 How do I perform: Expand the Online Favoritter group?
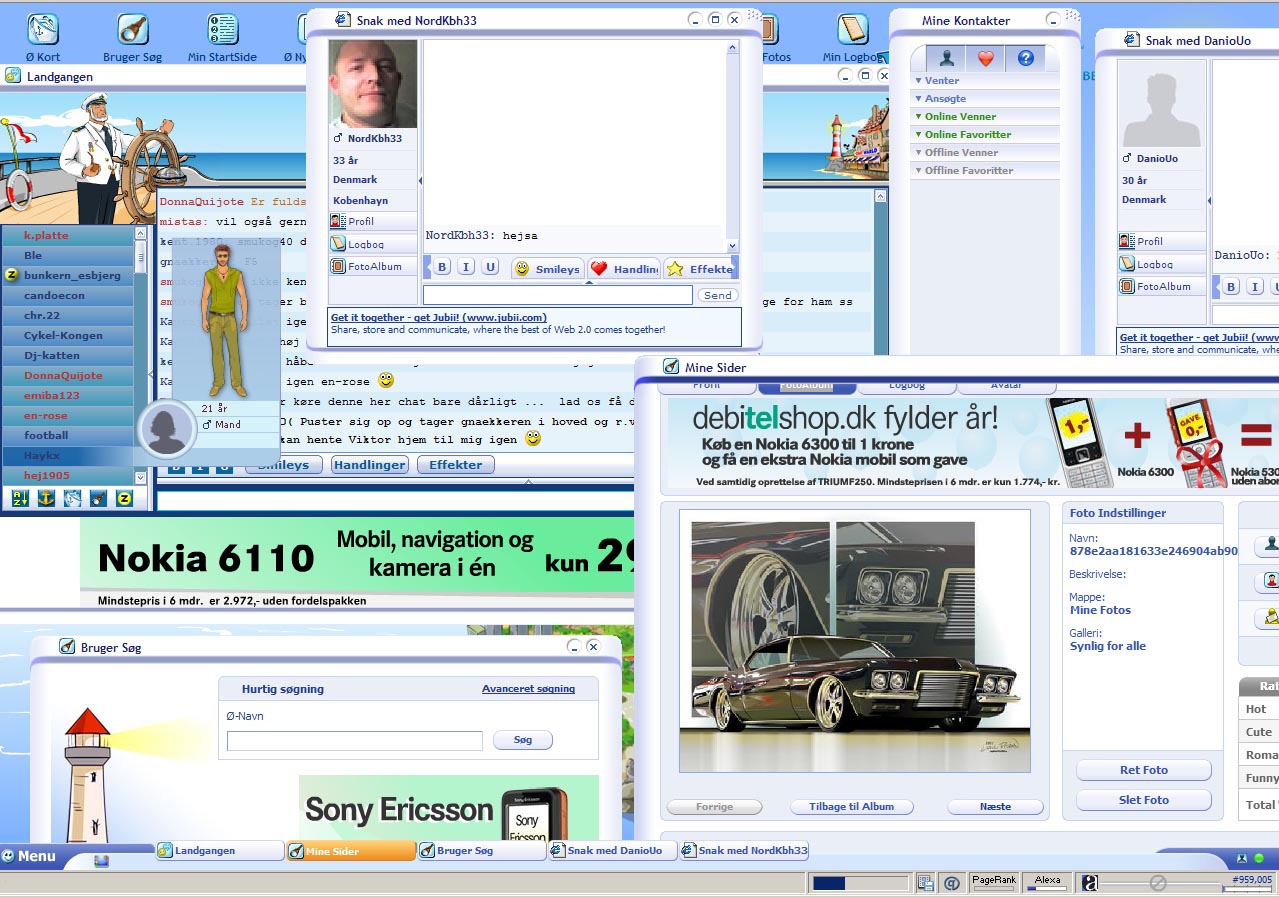pyautogui.click(x=967, y=135)
